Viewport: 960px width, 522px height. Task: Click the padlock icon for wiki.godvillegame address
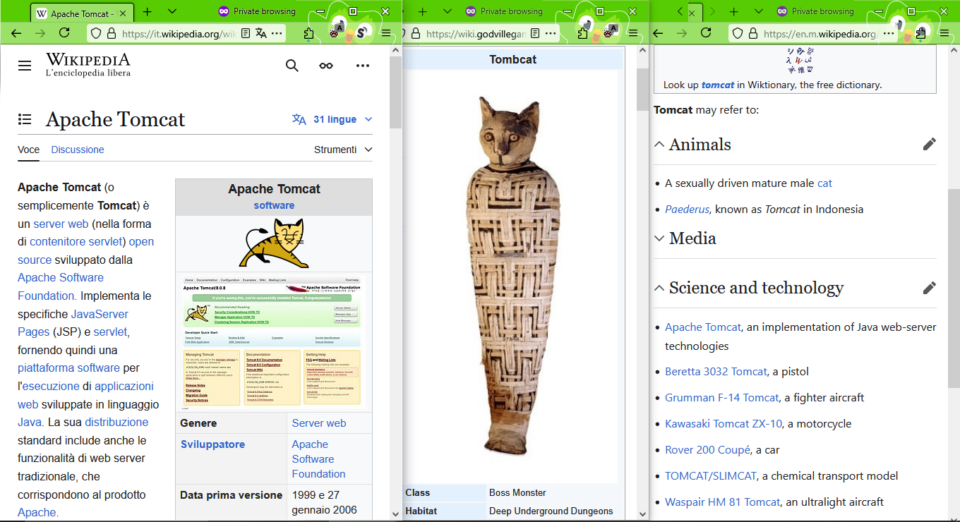click(x=416, y=33)
